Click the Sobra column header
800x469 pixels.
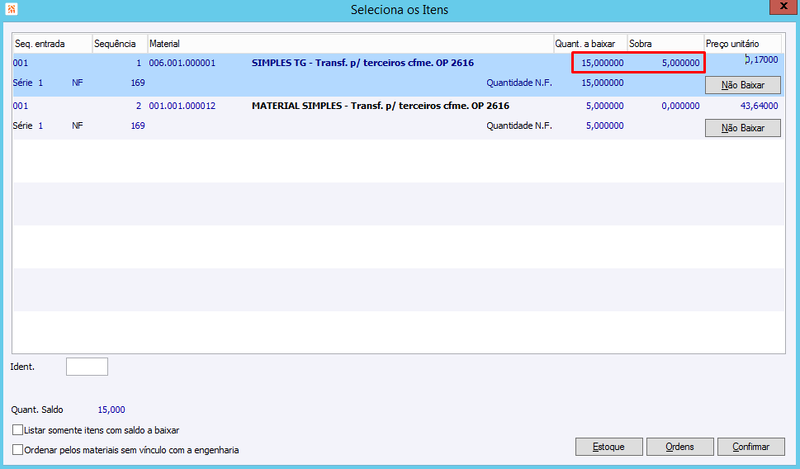tap(665, 44)
